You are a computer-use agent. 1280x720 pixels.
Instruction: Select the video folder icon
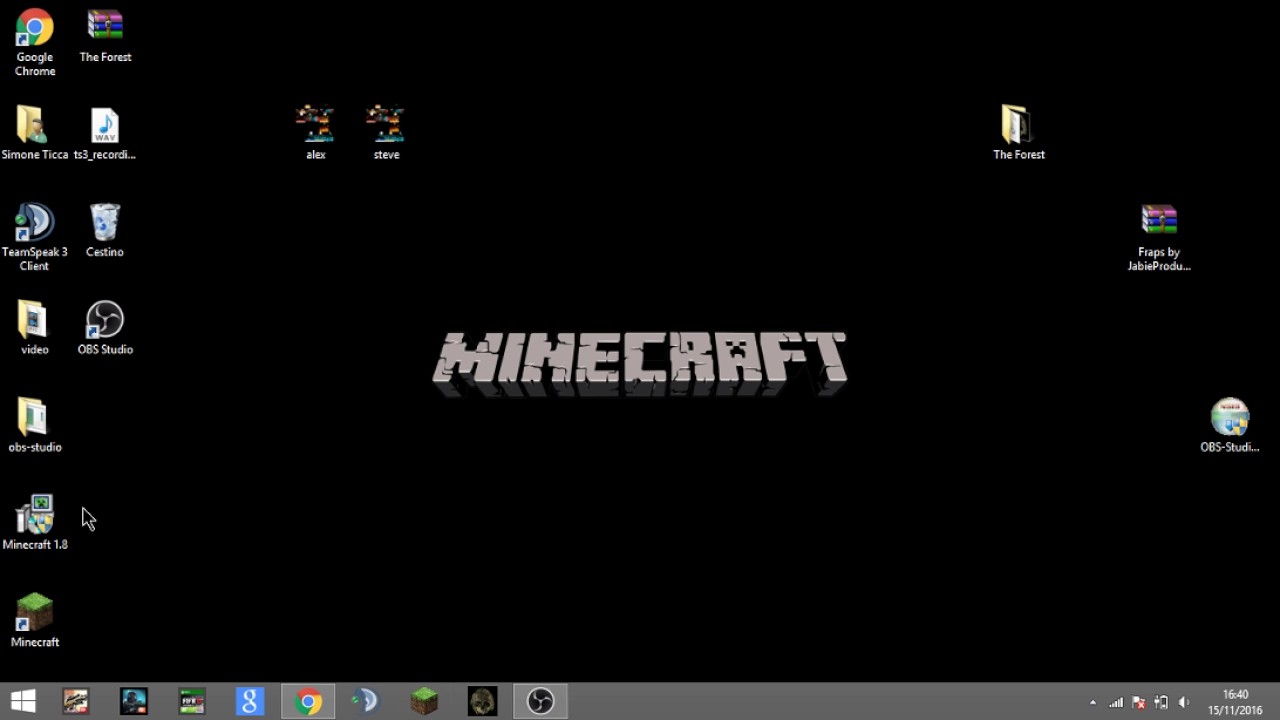pos(34,328)
